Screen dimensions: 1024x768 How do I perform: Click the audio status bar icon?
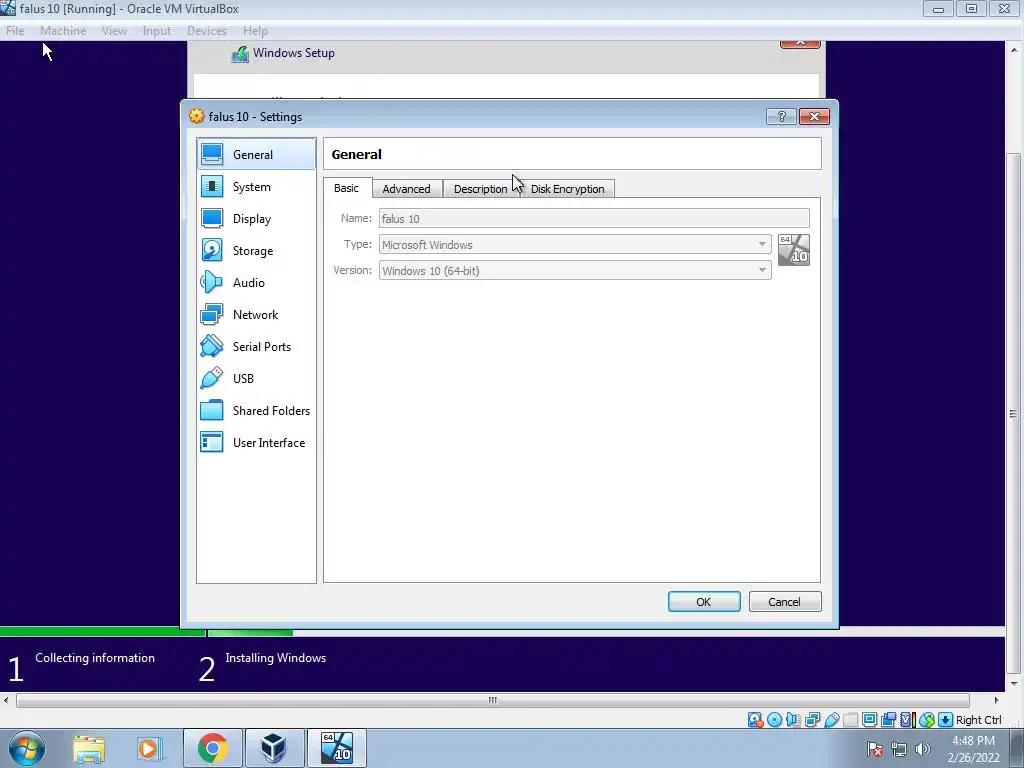793,720
